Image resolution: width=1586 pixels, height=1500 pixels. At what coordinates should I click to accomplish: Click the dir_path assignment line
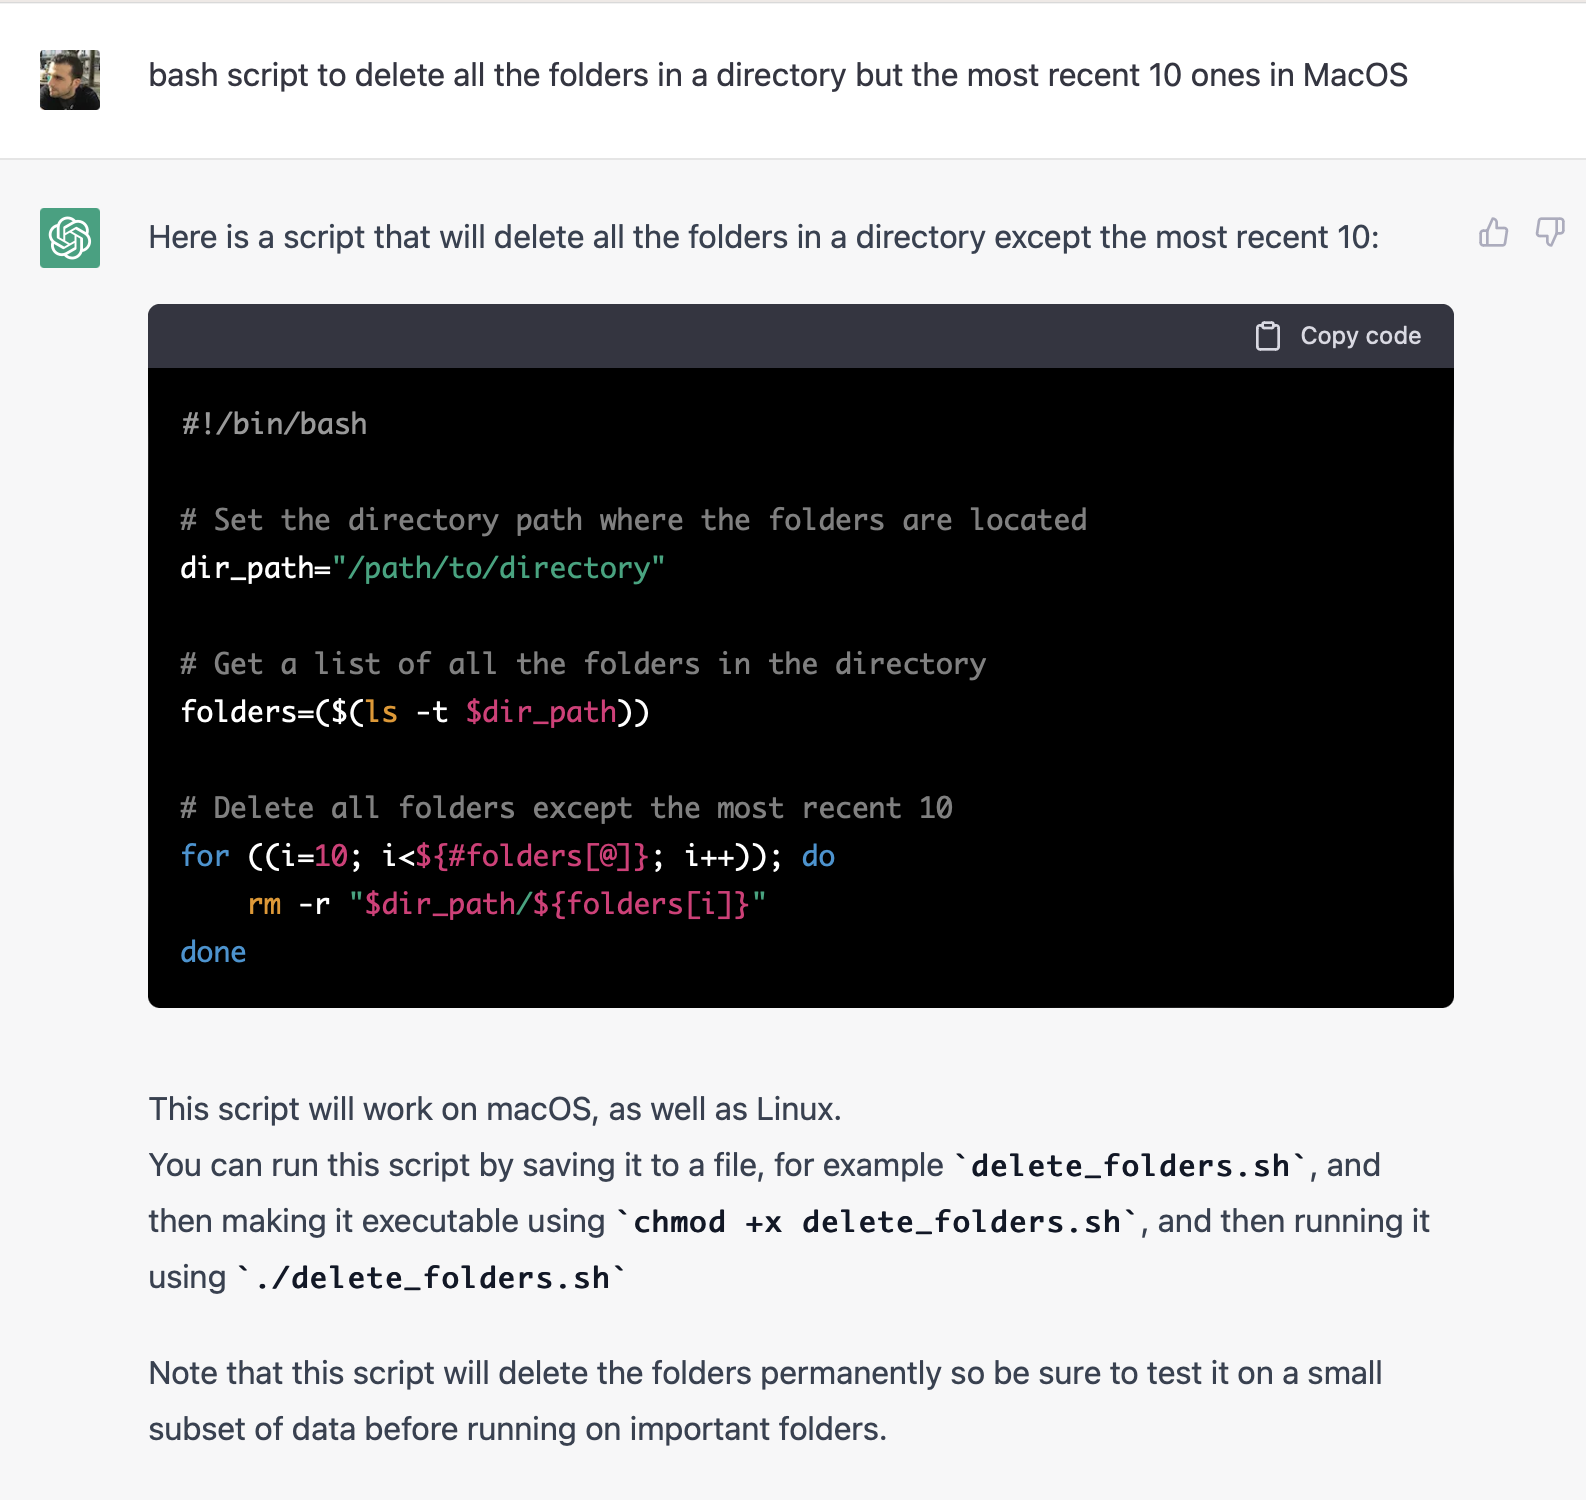tap(422, 568)
